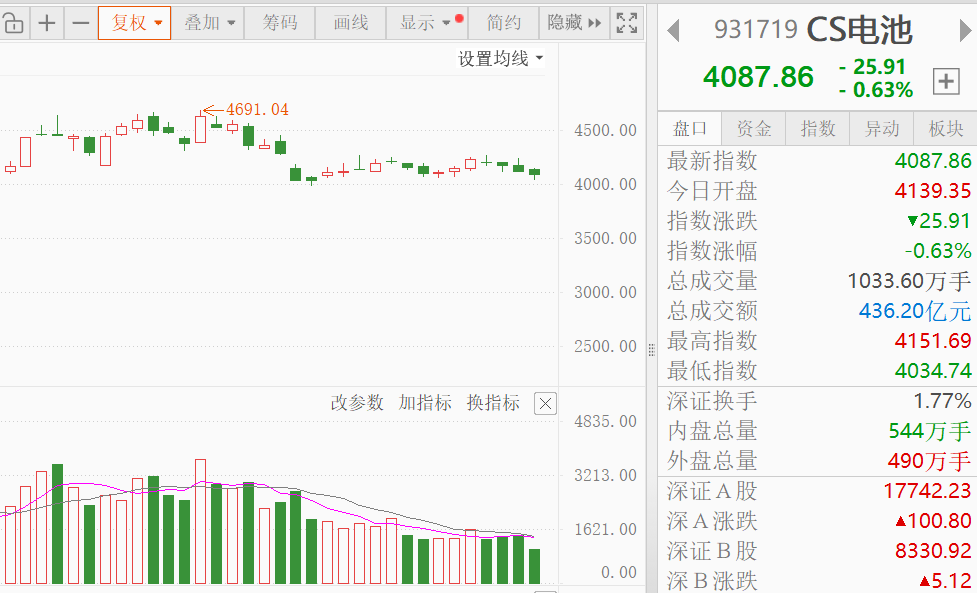Click 加指标 to add indicator

point(425,403)
